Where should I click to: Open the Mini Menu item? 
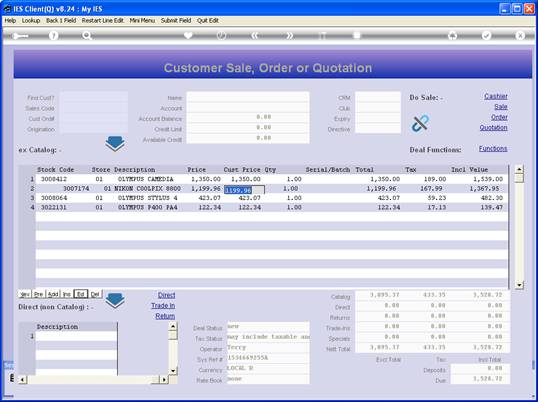coord(142,21)
